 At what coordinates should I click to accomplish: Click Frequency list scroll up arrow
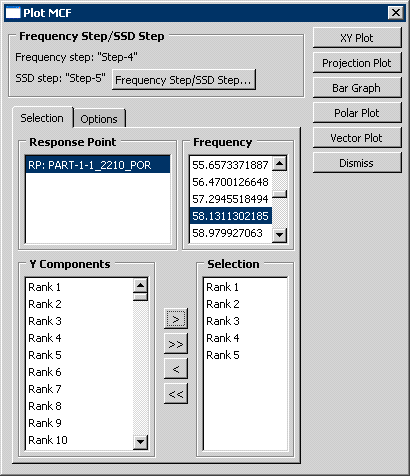pyautogui.click(x=279, y=164)
